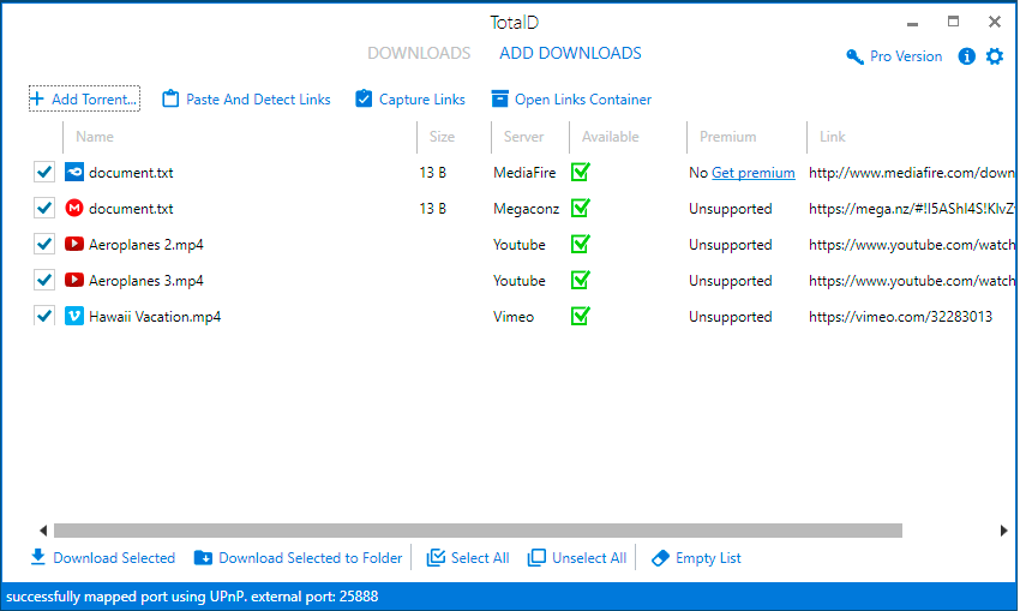1020x611 pixels.
Task: Click green available checkmark for Megaconz row
Action: (580, 208)
